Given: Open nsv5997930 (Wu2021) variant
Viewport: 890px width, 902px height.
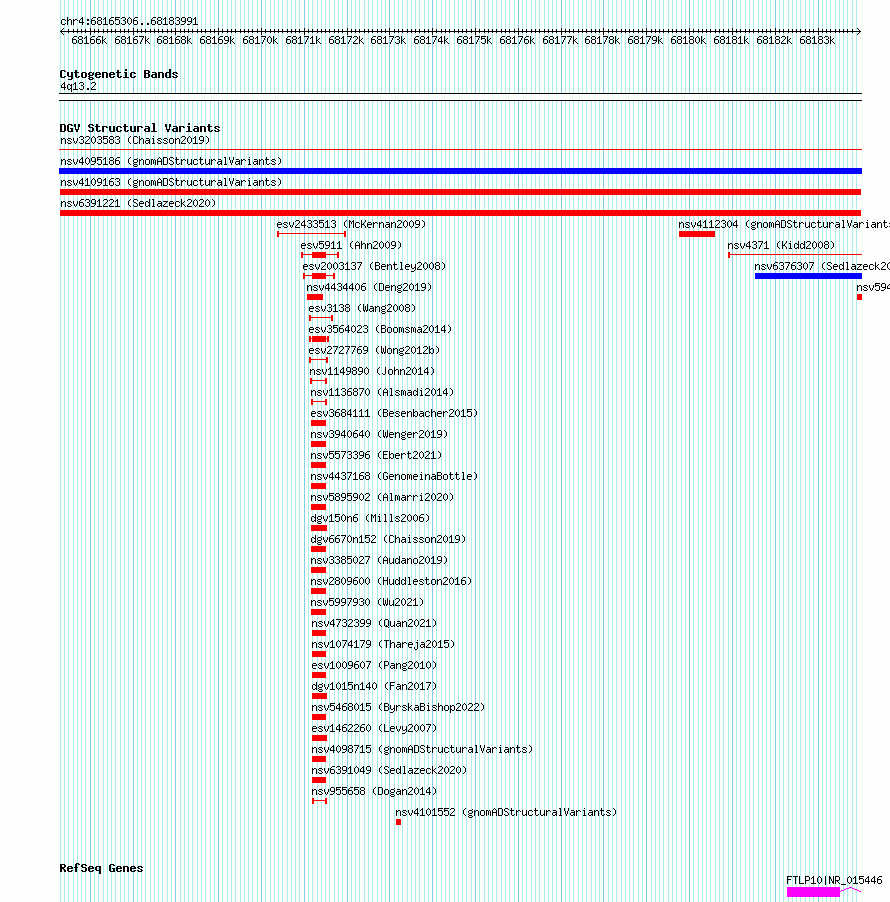Looking at the screenshot, I should click(367, 602).
